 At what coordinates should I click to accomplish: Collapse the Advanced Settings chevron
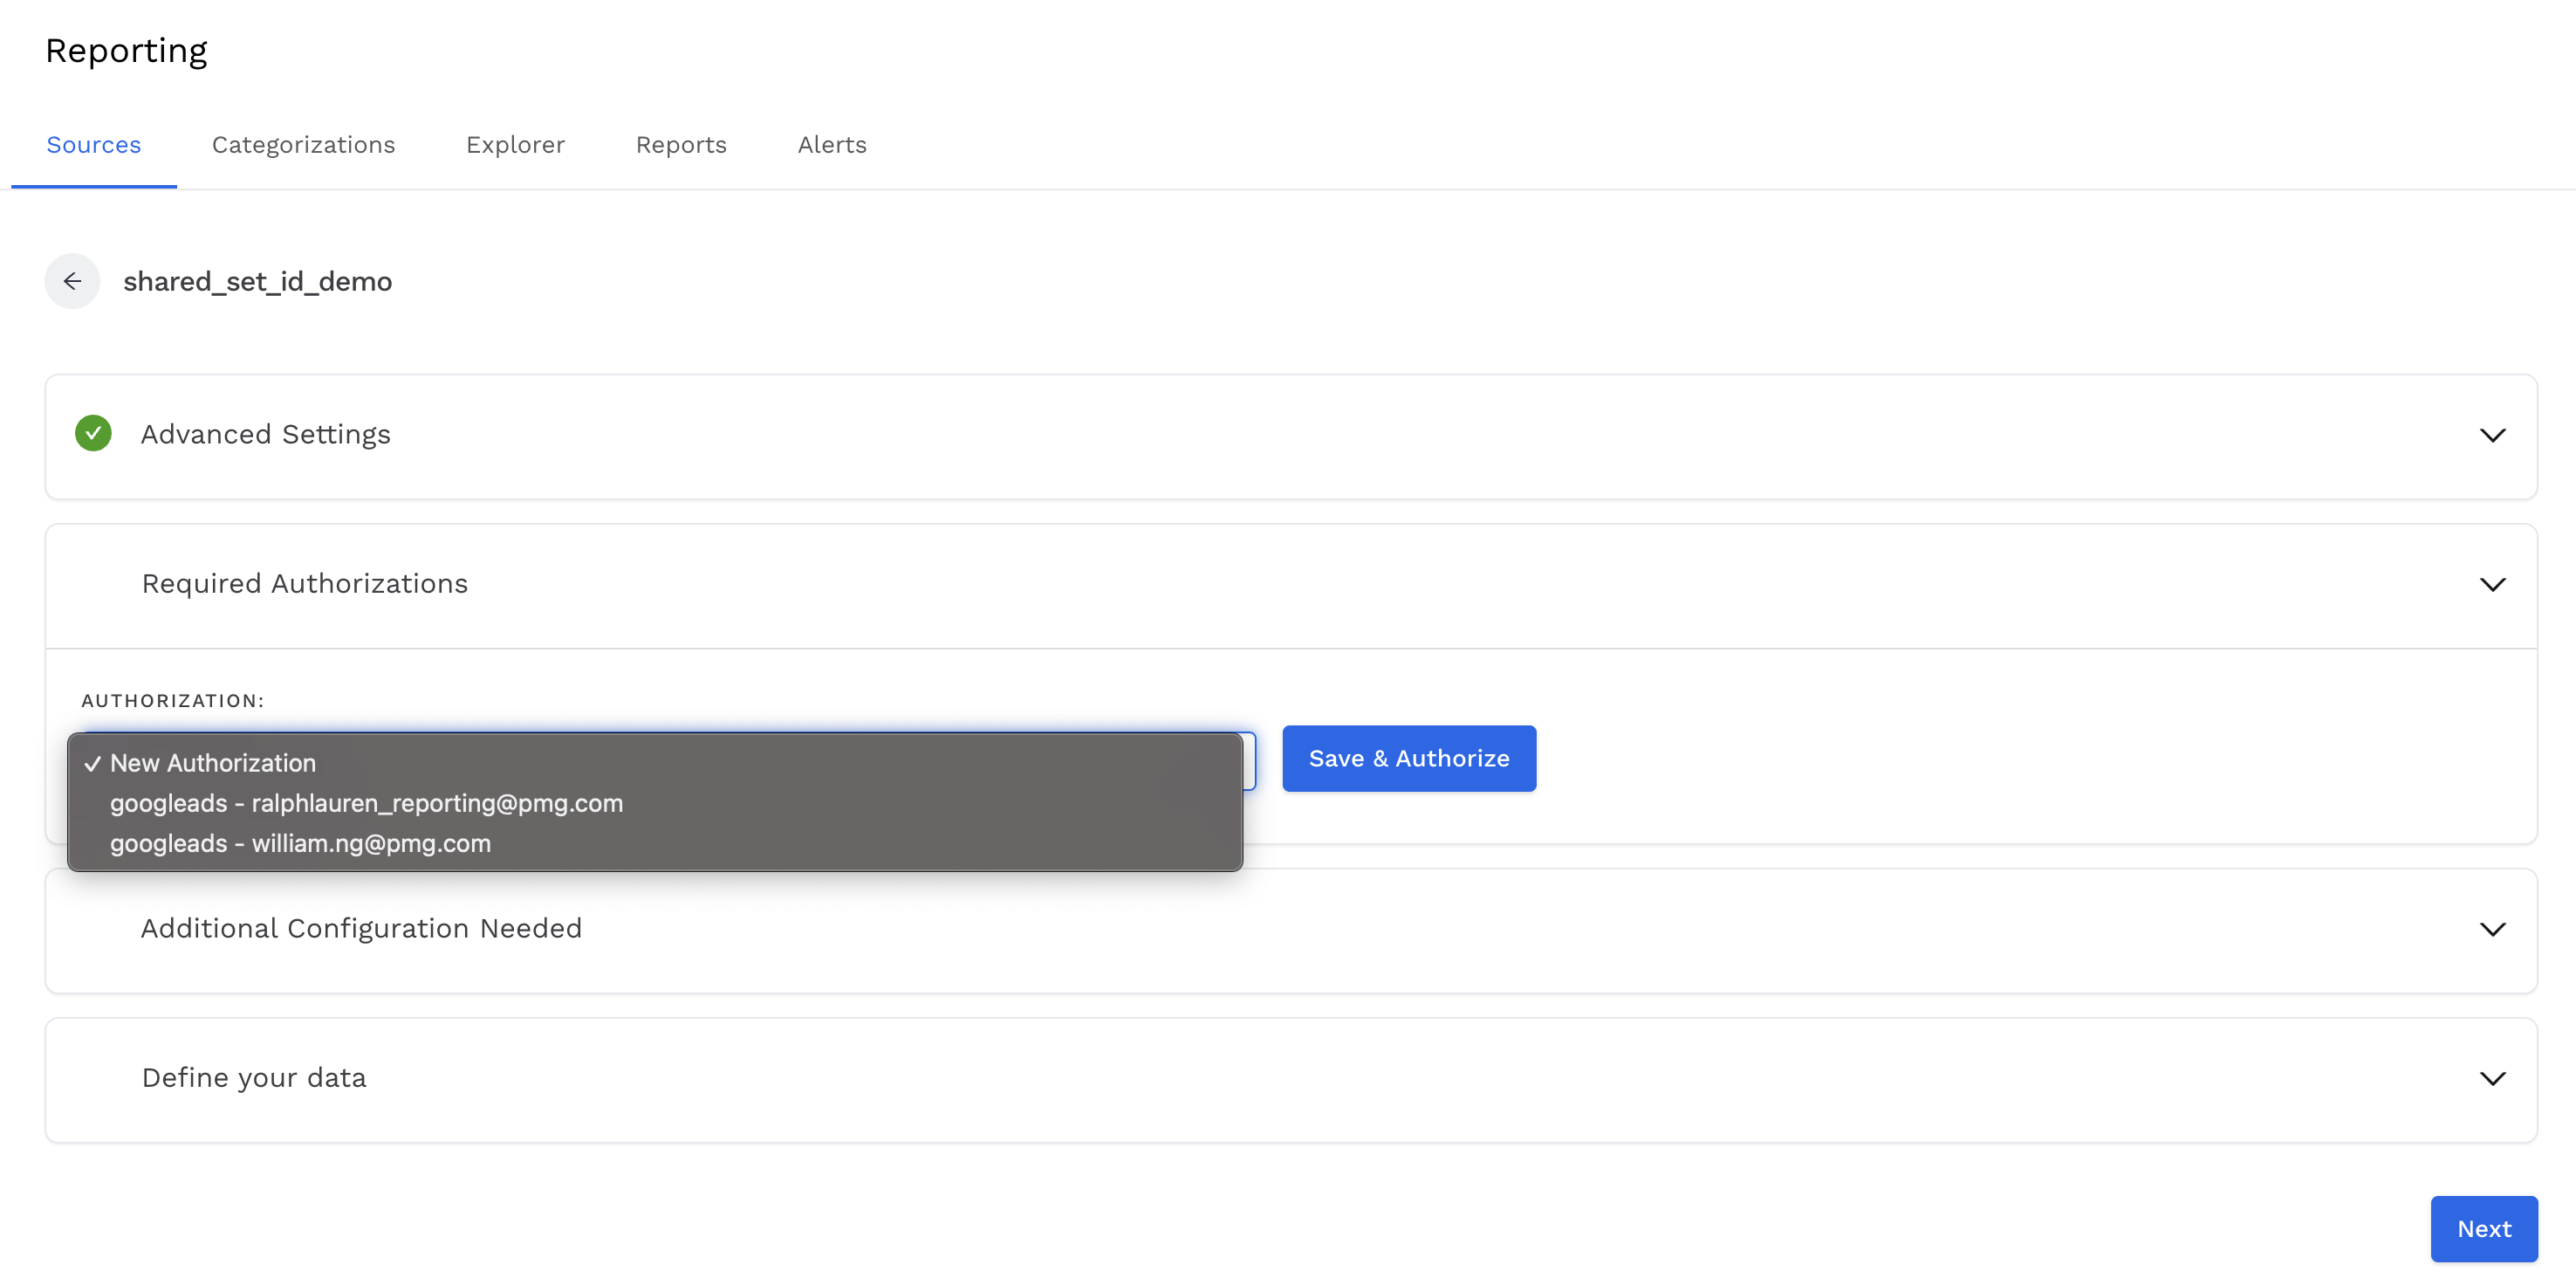[x=2493, y=435]
